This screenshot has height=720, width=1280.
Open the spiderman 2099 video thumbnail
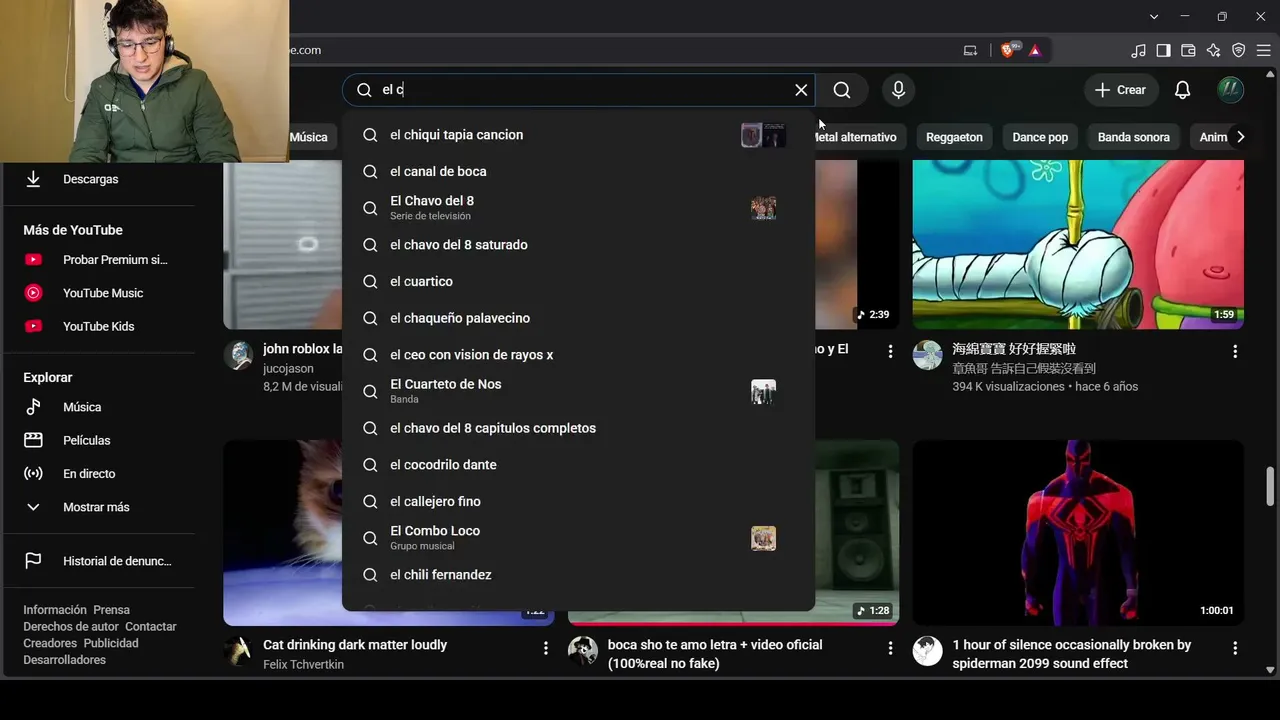(1078, 532)
